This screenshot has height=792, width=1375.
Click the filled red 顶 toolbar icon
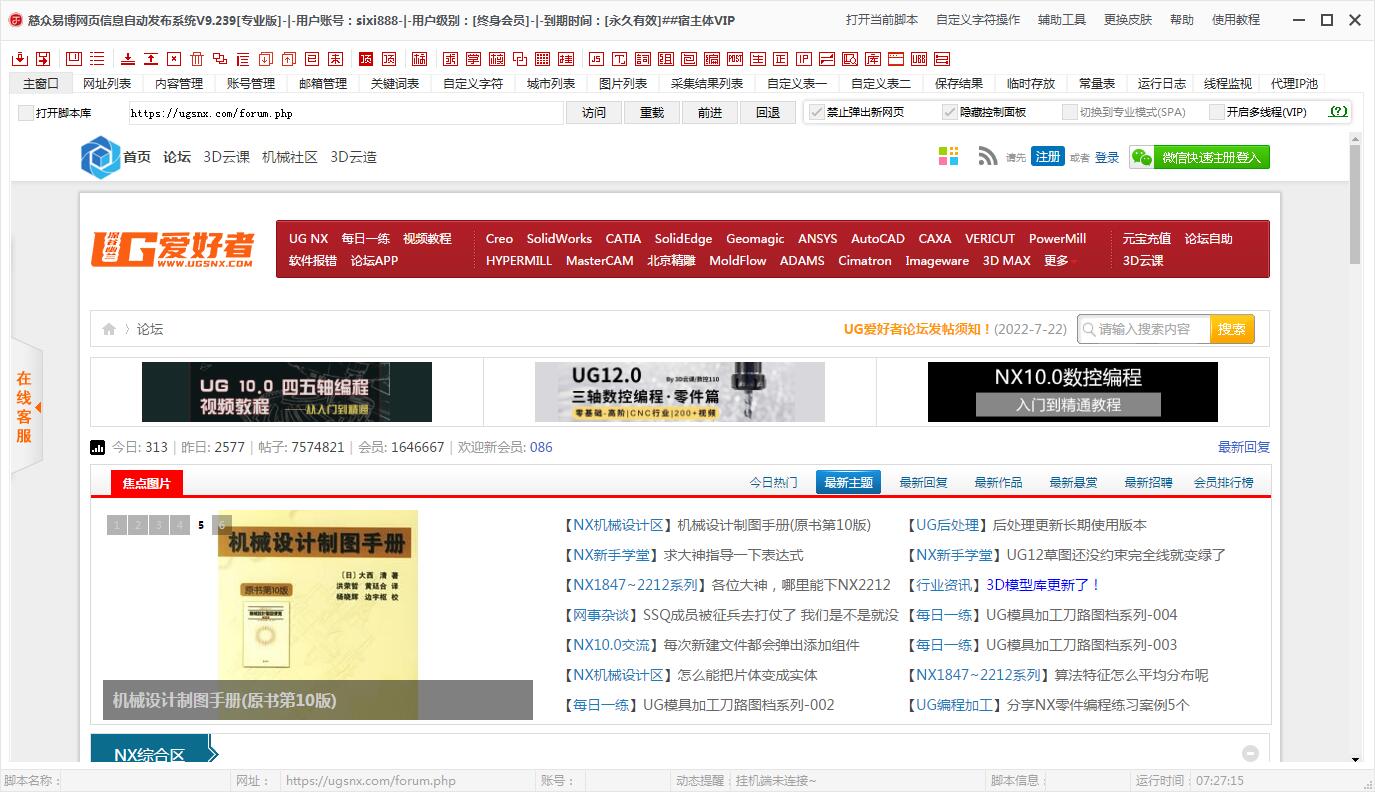365,59
